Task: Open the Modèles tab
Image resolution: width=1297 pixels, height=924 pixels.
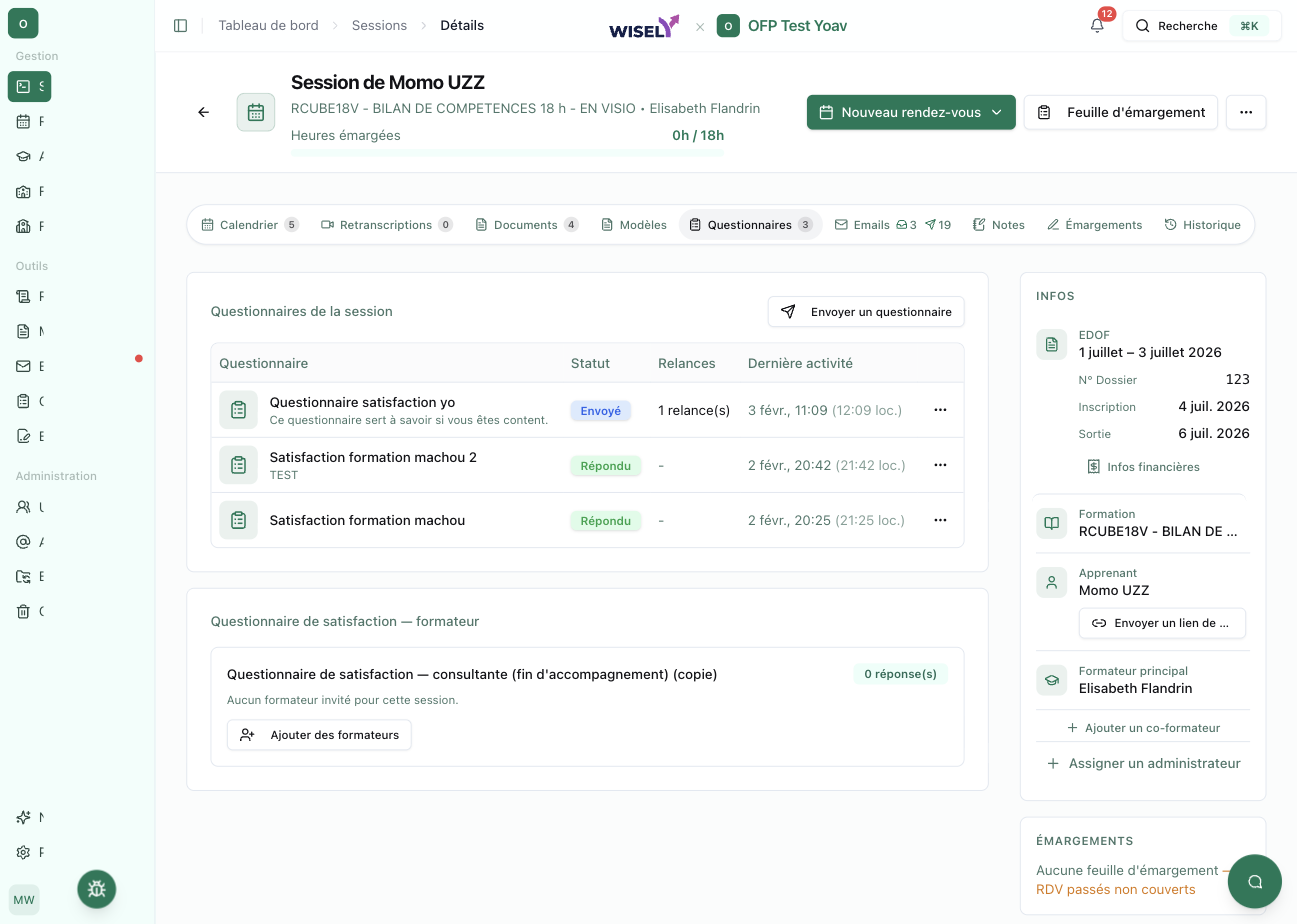Action: 634,225
